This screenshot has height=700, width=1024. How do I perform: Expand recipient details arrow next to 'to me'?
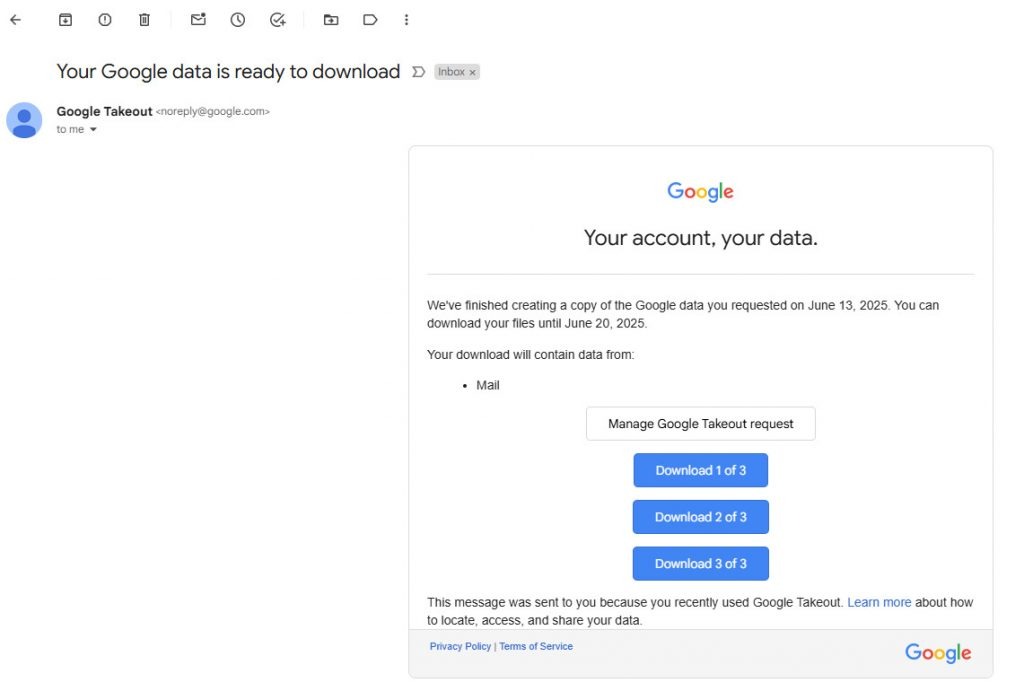coord(93,129)
